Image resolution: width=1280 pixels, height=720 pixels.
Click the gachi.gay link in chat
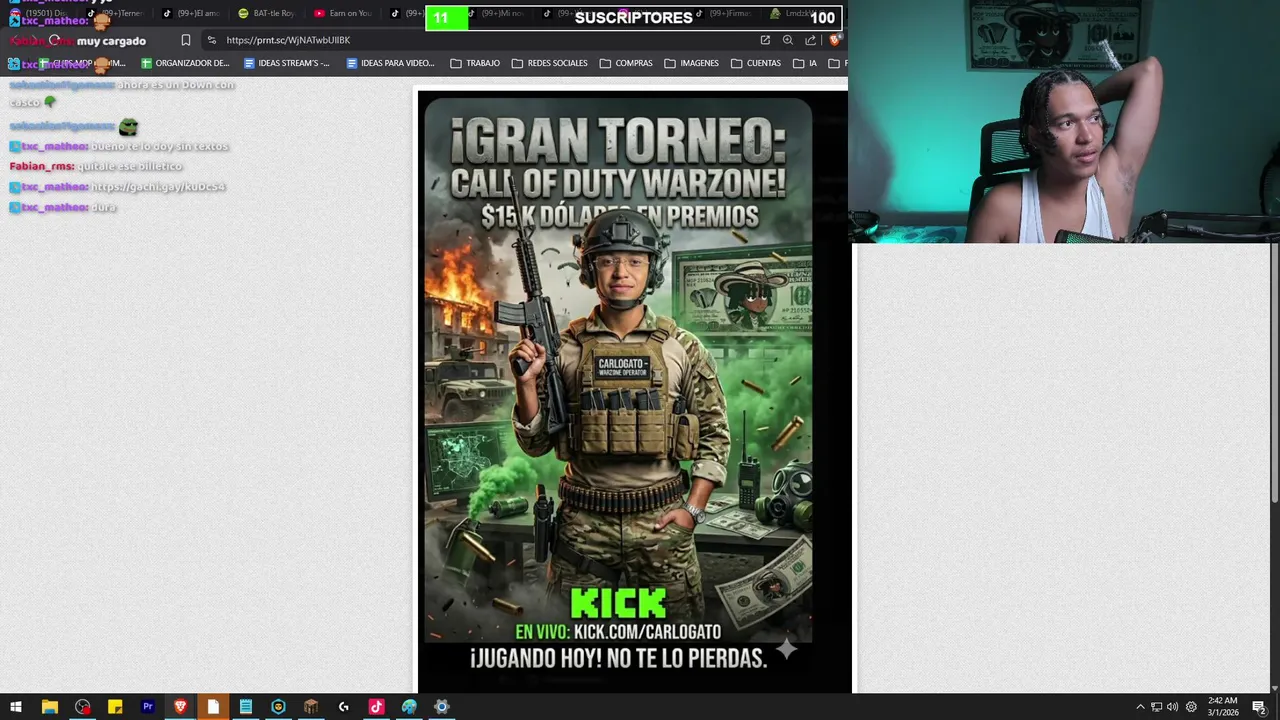pyautogui.click(x=158, y=187)
